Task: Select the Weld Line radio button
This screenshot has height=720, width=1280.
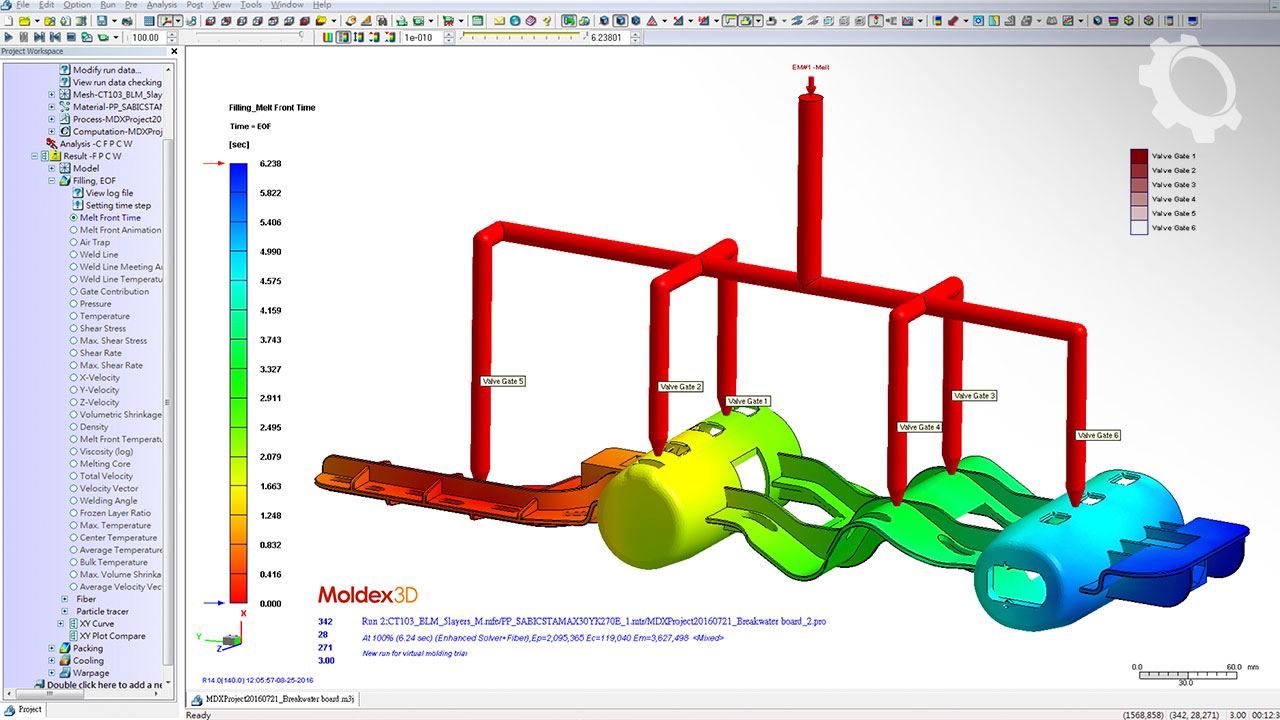Action: (74, 255)
